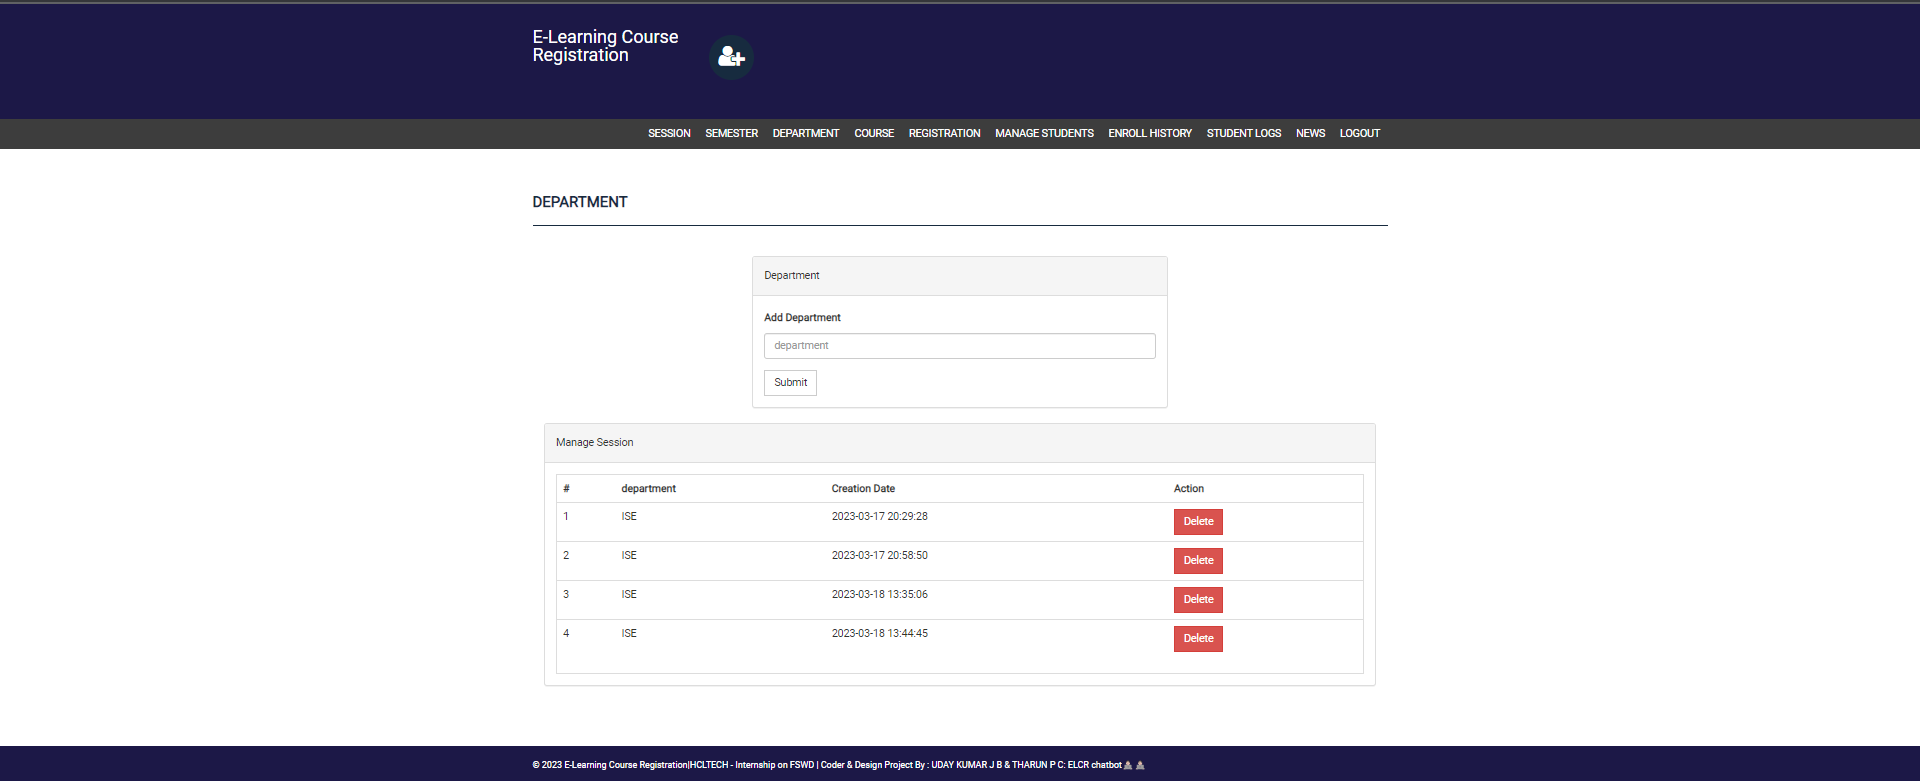Click the rightmost chatbot person icon in the footer
Viewport: 1920px width, 781px height.
click(1140, 765)
